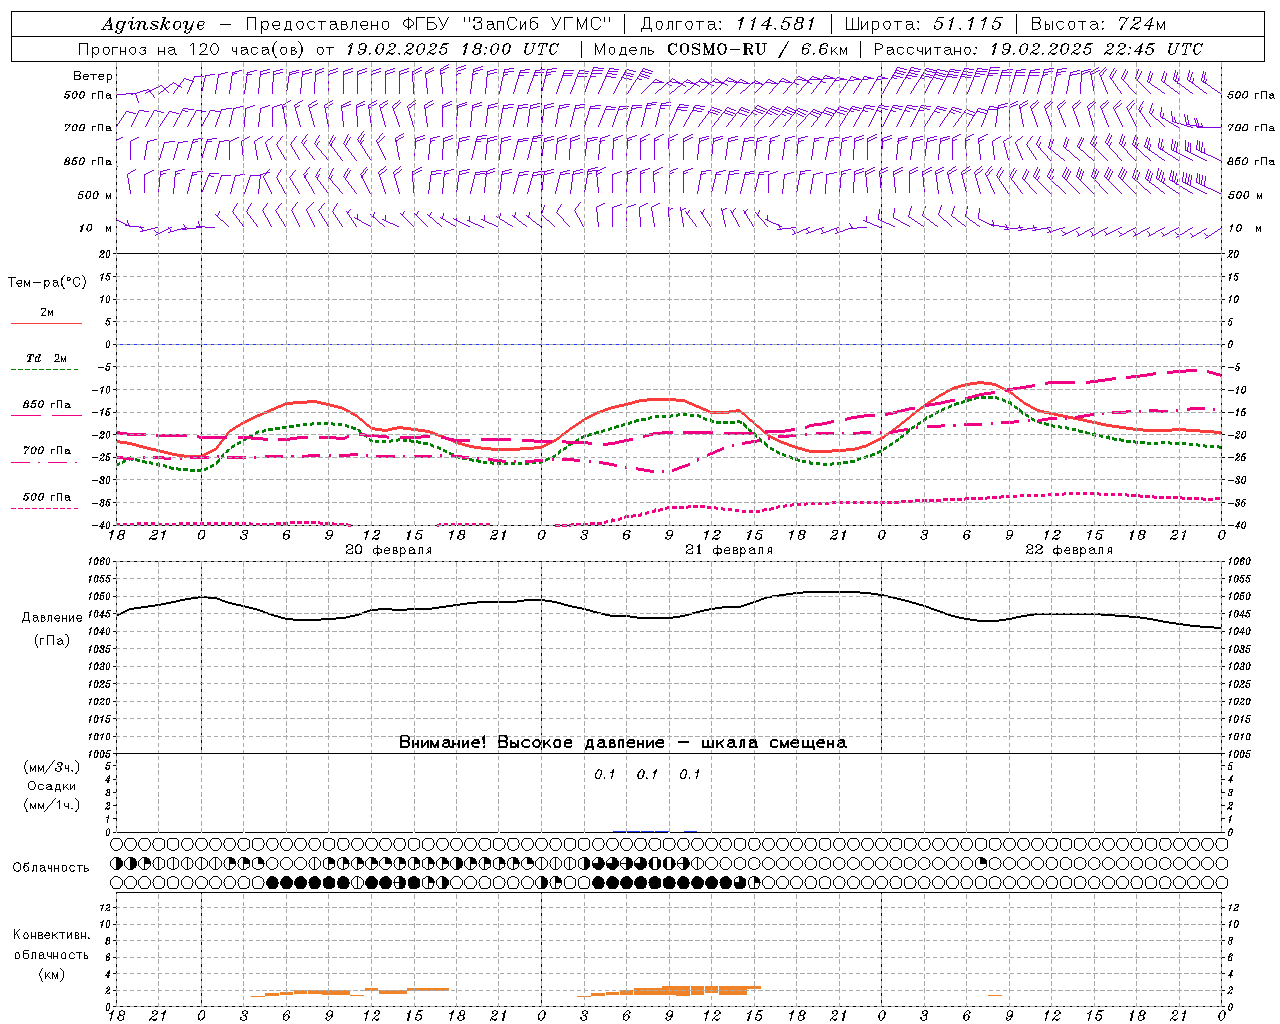Select the (мм/1ч.) precipitation unit label
The image size is (1280, 1024).
tap(52, 805)
